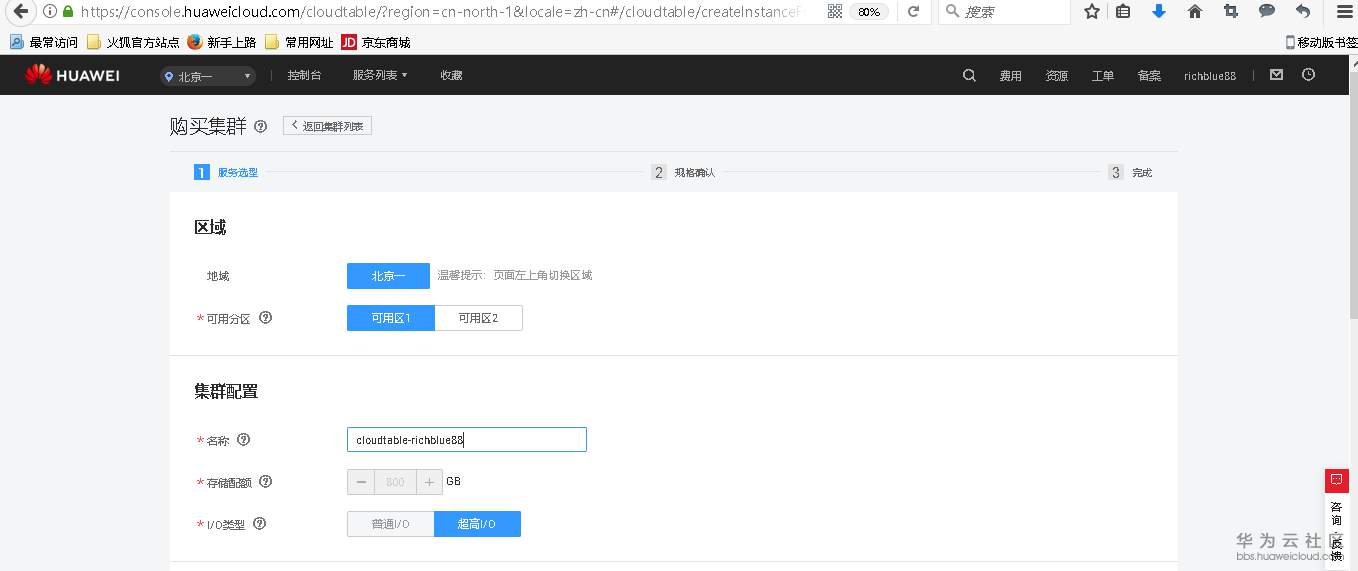1358x571 pixels.
Task: Select 普通I/O type option
Action: click(x=390, y=524)
